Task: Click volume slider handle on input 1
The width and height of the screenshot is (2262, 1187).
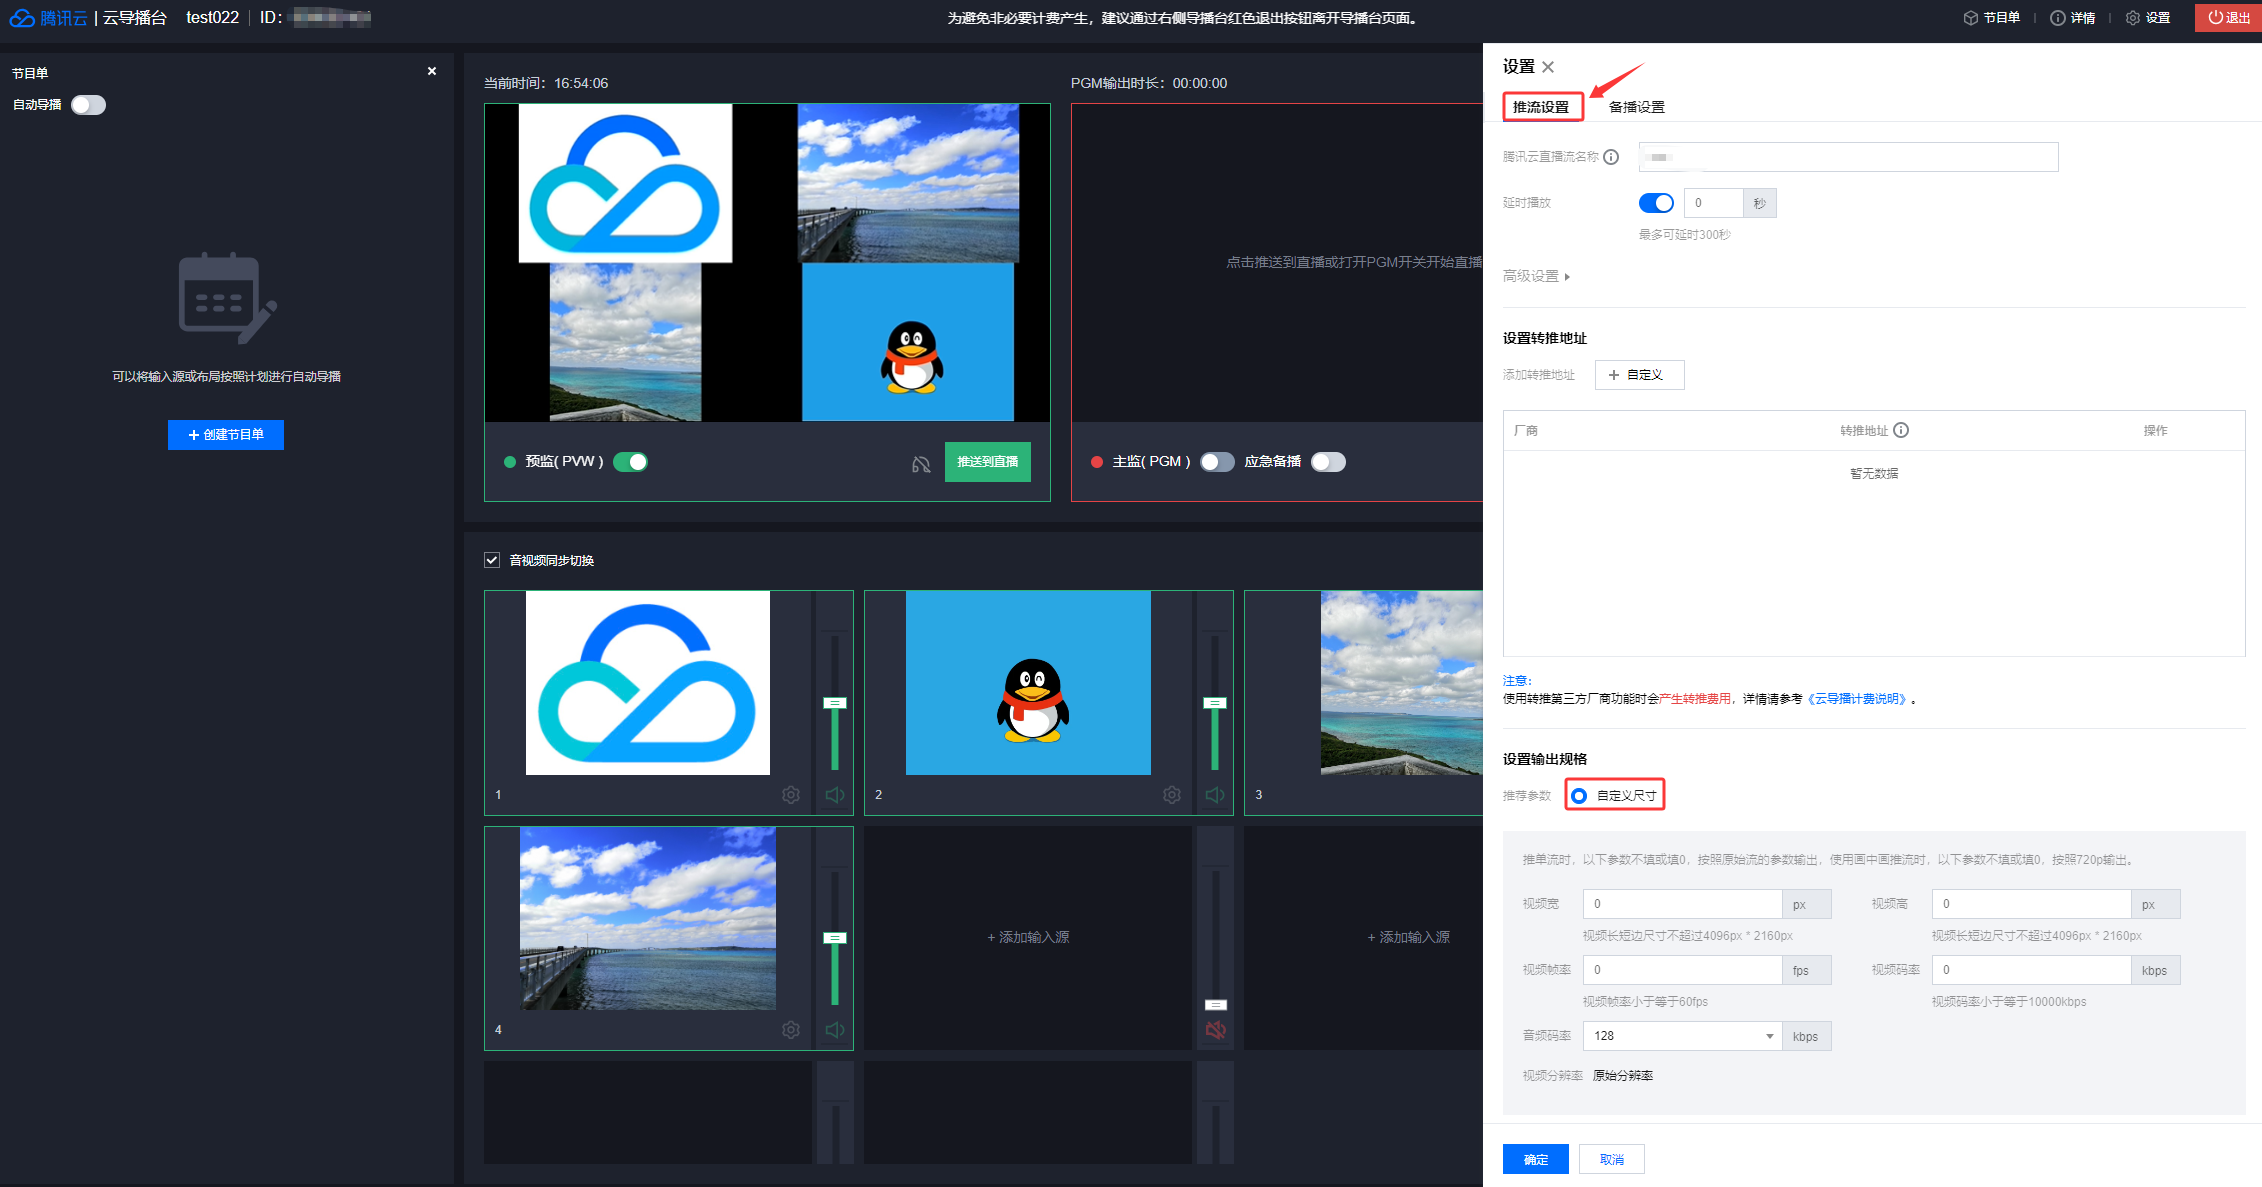Action: click(x=834, y=703)
